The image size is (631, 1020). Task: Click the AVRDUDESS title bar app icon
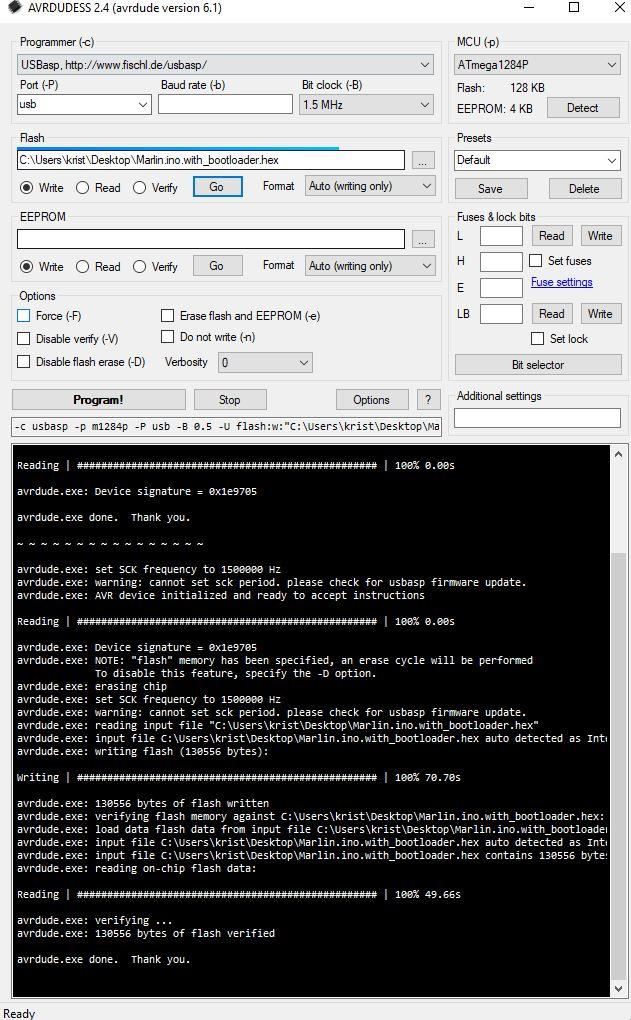tap(14, 8)
